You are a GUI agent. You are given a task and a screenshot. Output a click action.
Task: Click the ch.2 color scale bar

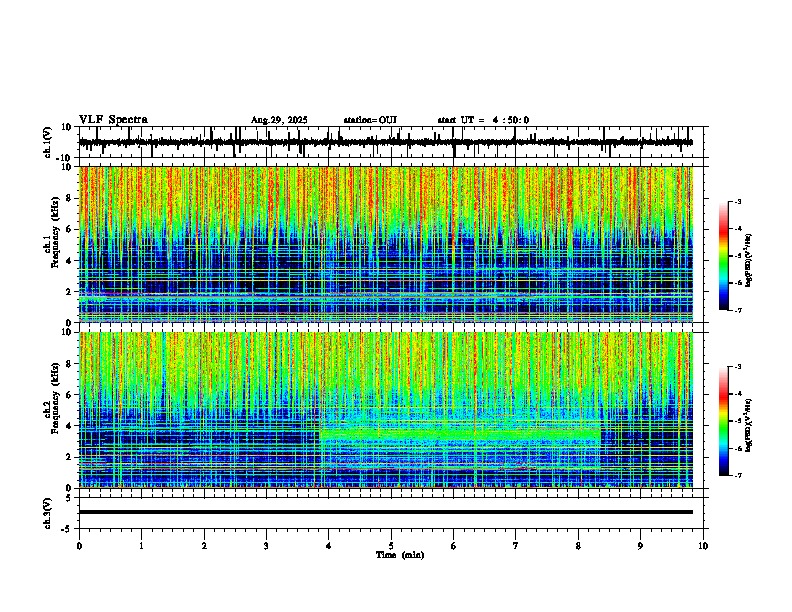tap(724, 421)
